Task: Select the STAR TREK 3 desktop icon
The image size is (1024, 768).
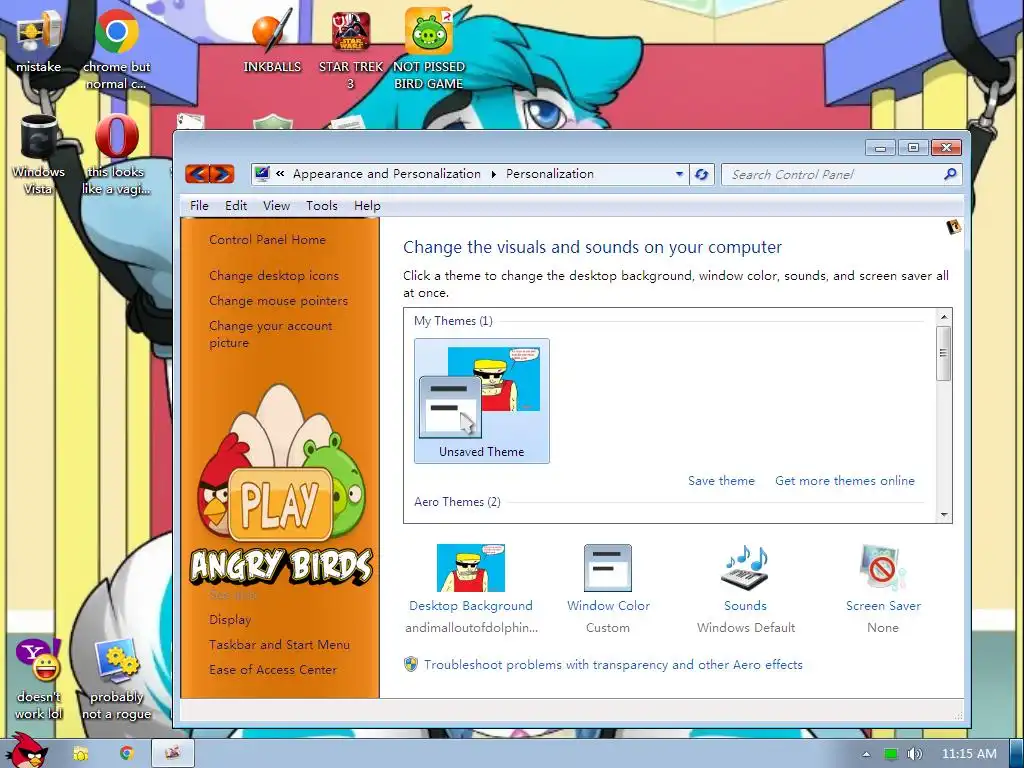Action: coord(351,49)
